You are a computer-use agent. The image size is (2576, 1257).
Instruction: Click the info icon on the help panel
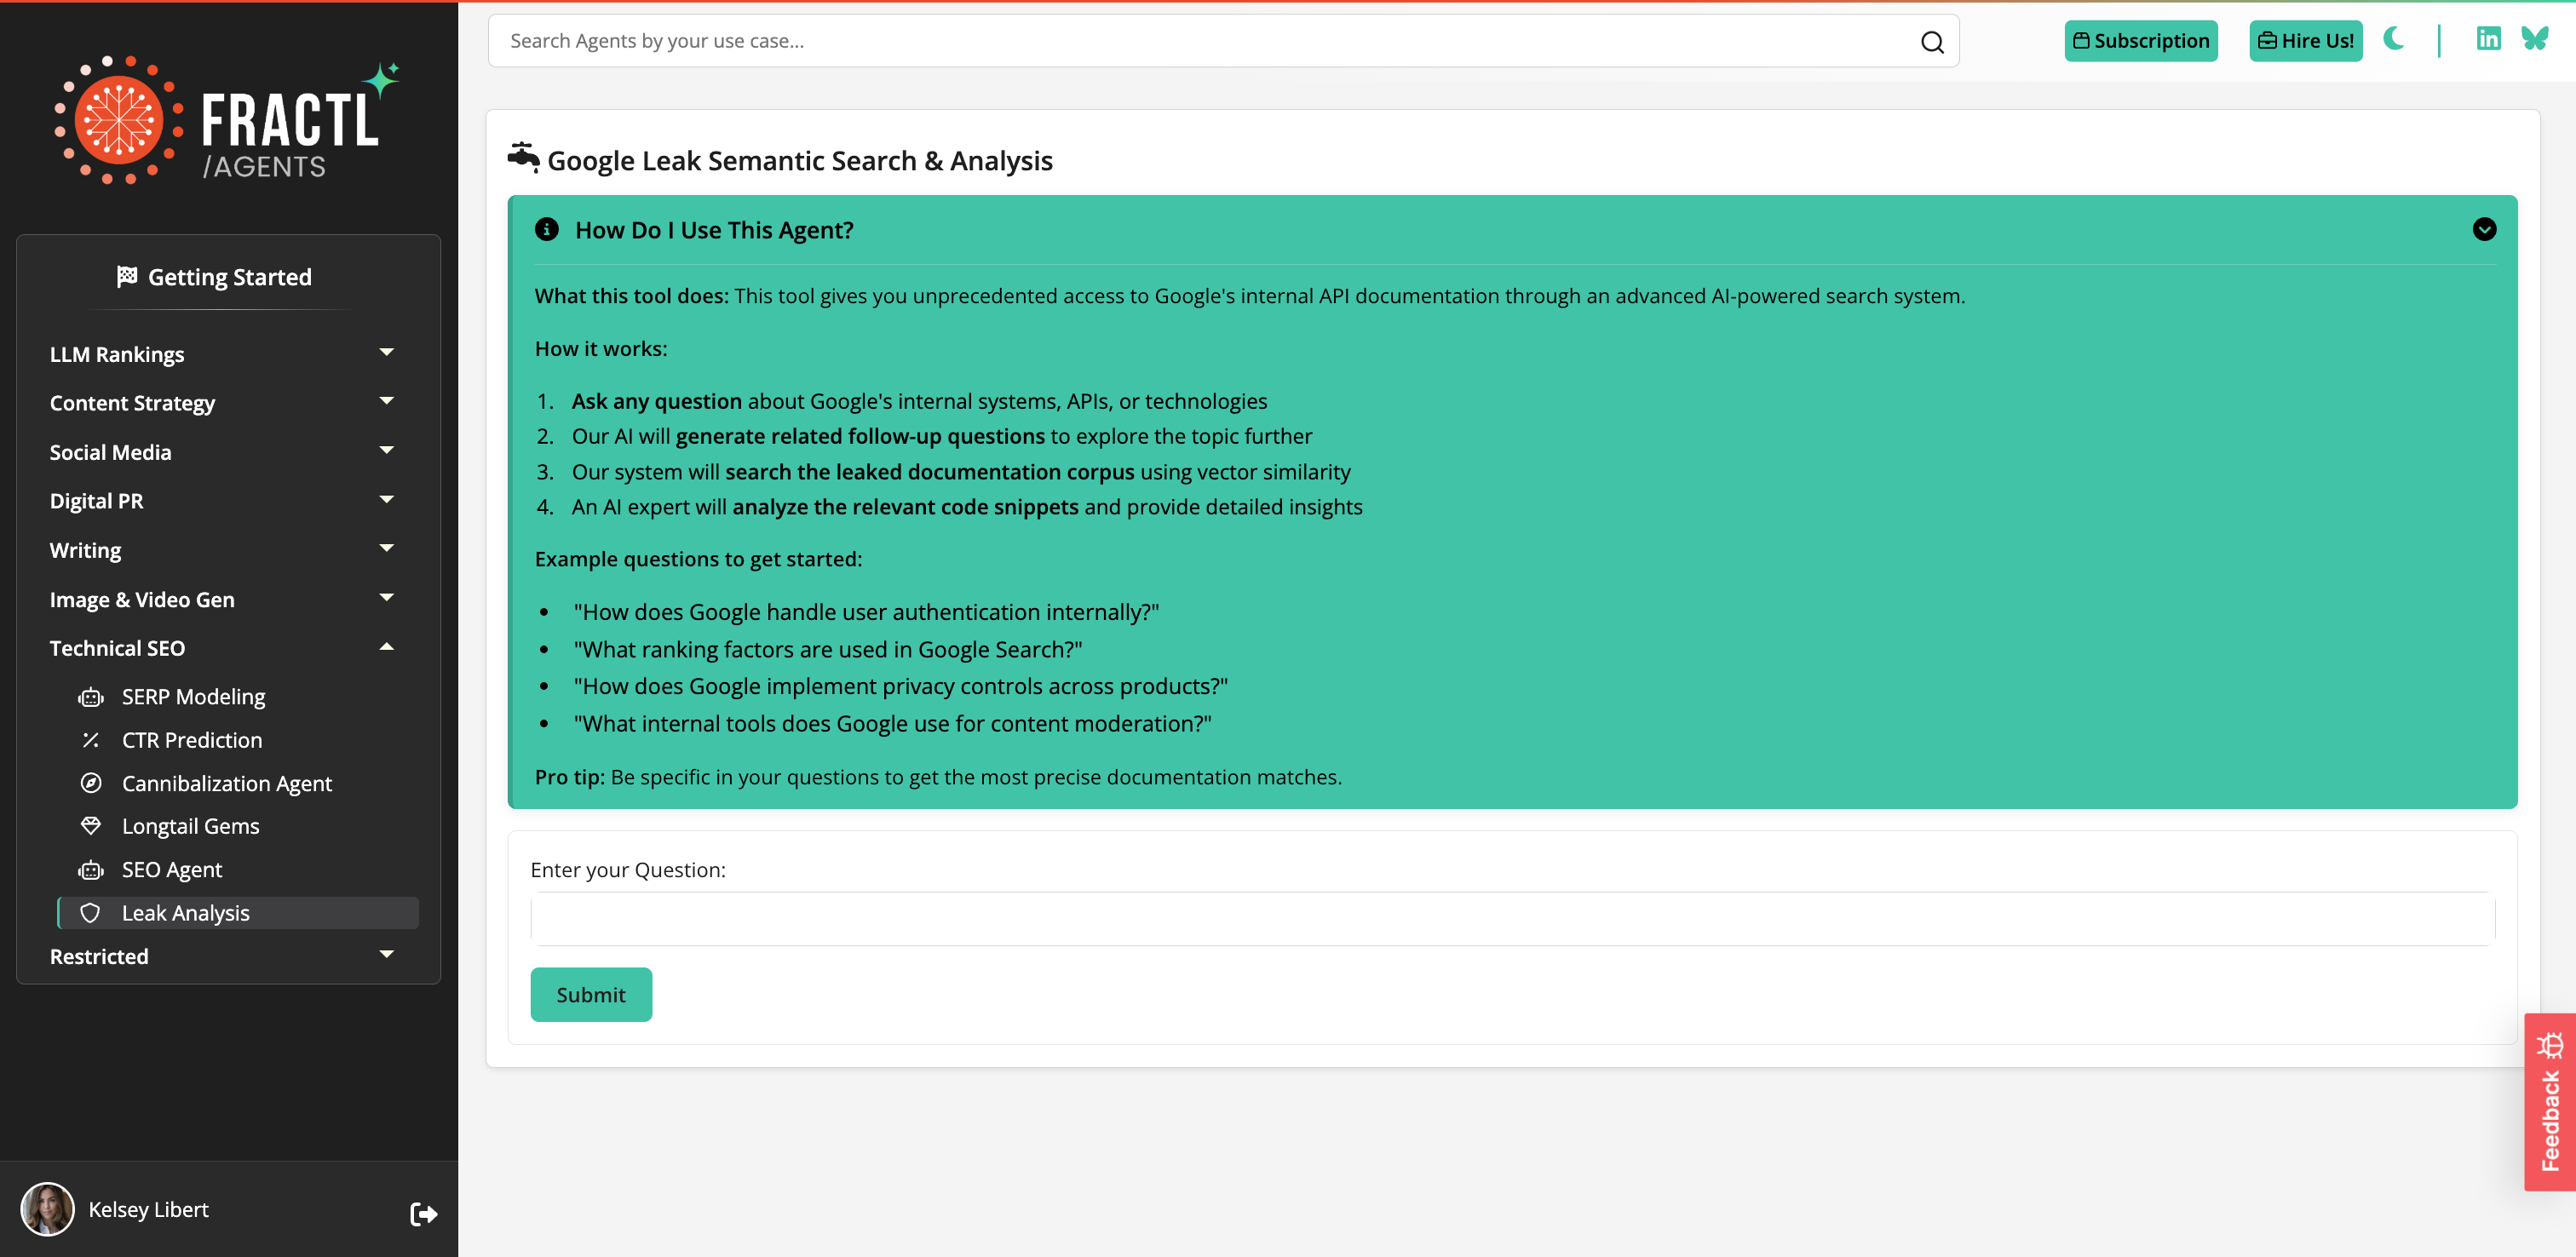pos(546,229)
